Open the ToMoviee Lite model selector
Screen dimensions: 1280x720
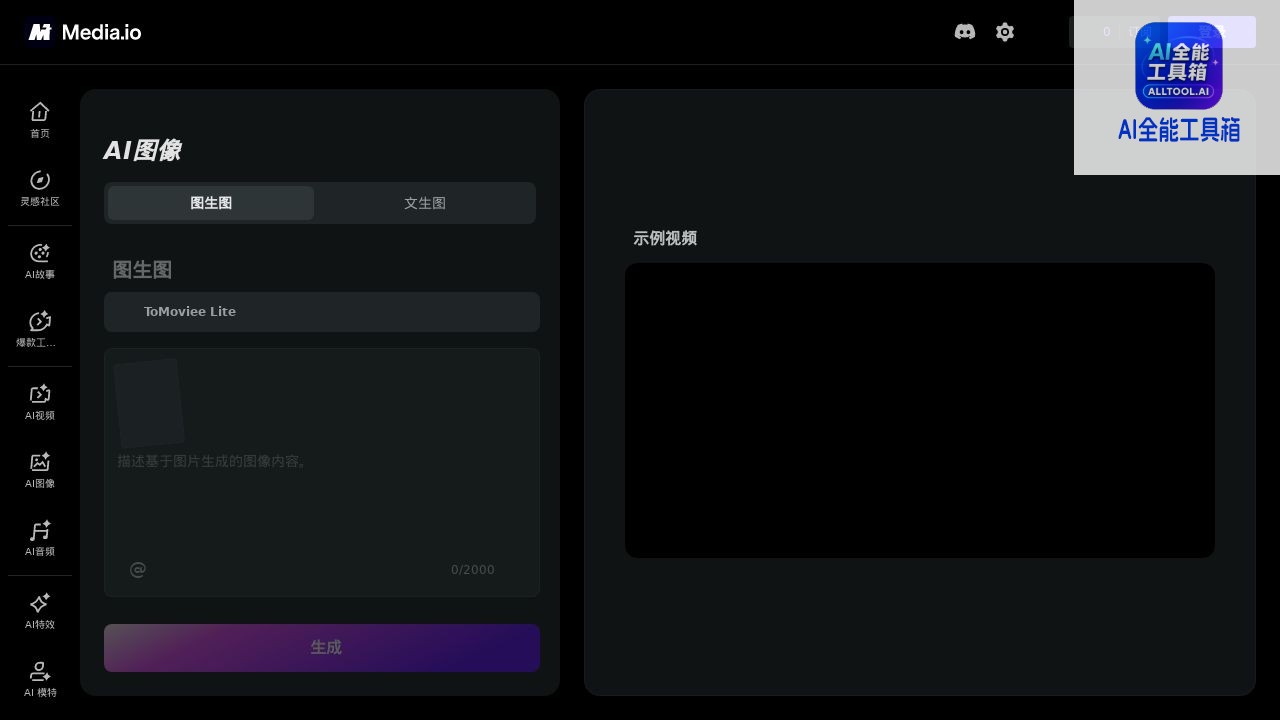[x=322, y=312]
